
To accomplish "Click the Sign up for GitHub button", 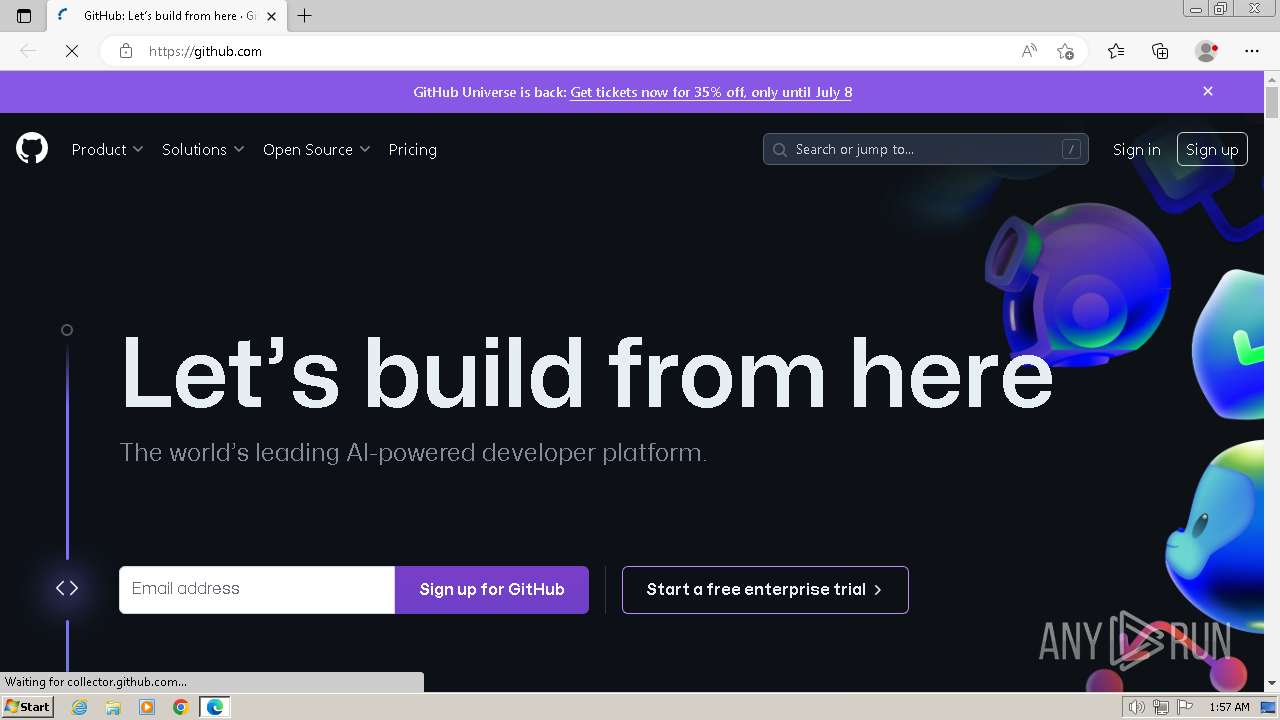I will (x=492, y=589).
